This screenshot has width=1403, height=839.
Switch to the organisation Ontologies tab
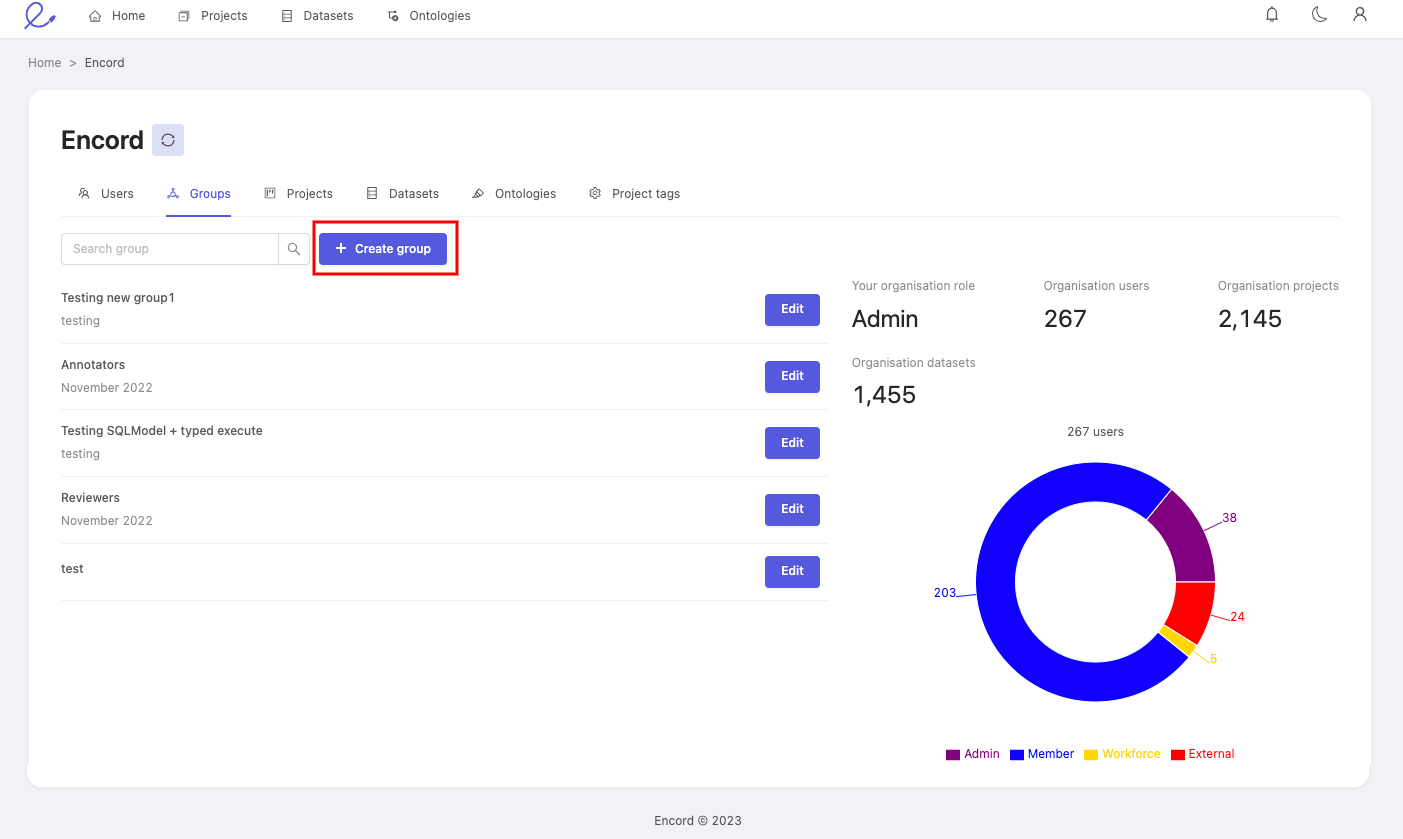514,193
